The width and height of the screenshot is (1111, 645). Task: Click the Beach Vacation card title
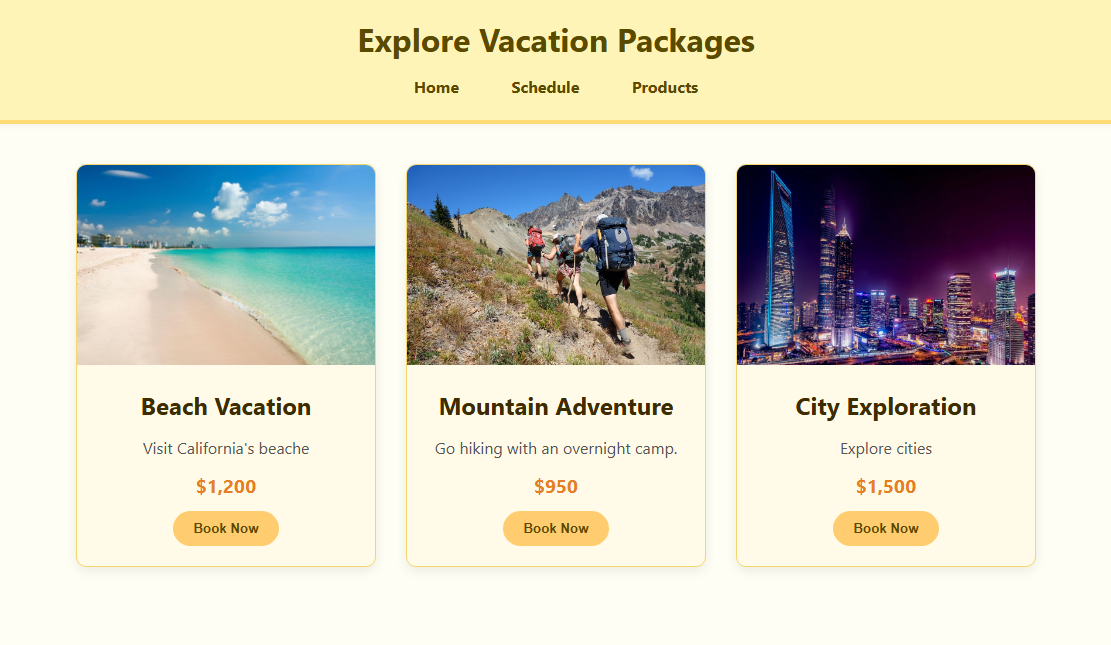click(226, 407)
